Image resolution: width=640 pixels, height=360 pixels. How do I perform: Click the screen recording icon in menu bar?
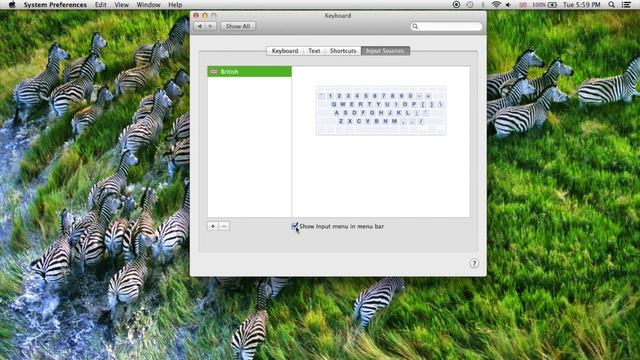click(x=456, y=5)
